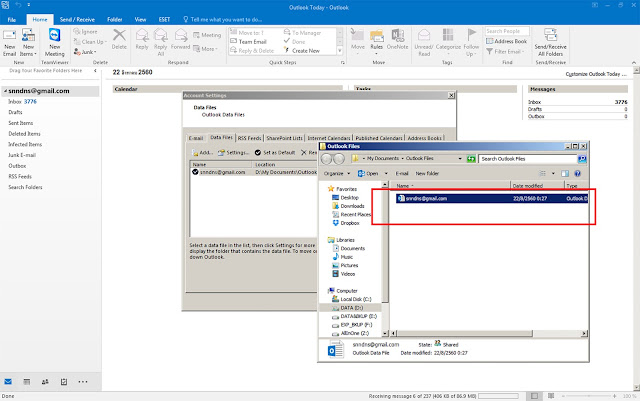Image resolution: width=640 pixels, height=401 pixels.
Task: Open the Address Book
Action: [x=506, y=41]
